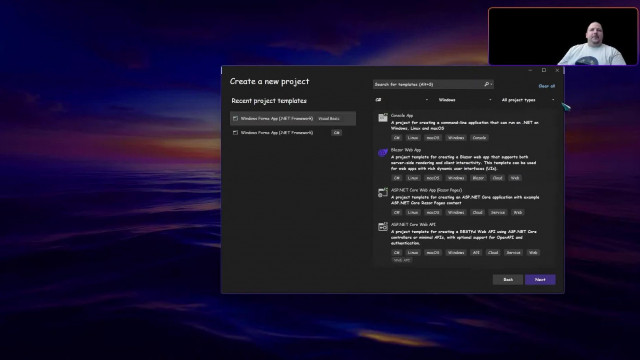Open the C# language filter dropdown
Screen dimensions: 640x360
pyautogui.click(x=402, y=100)
